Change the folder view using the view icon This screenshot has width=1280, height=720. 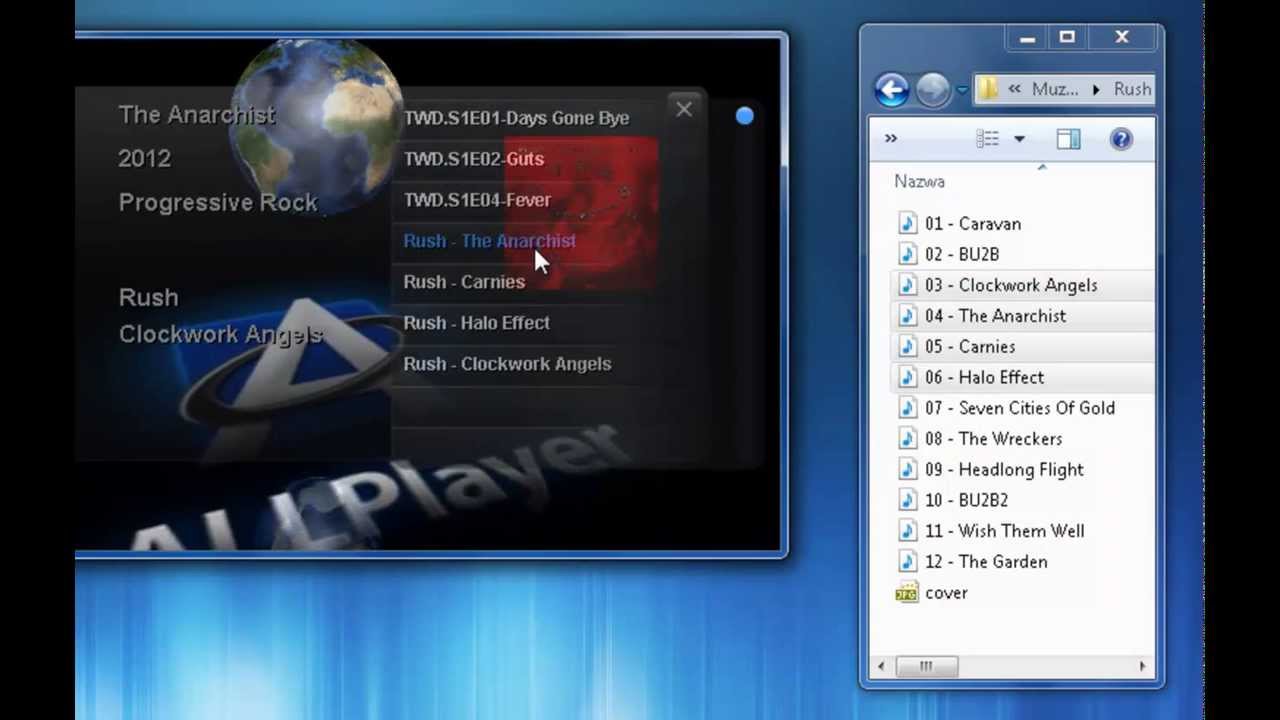[987, 139]
